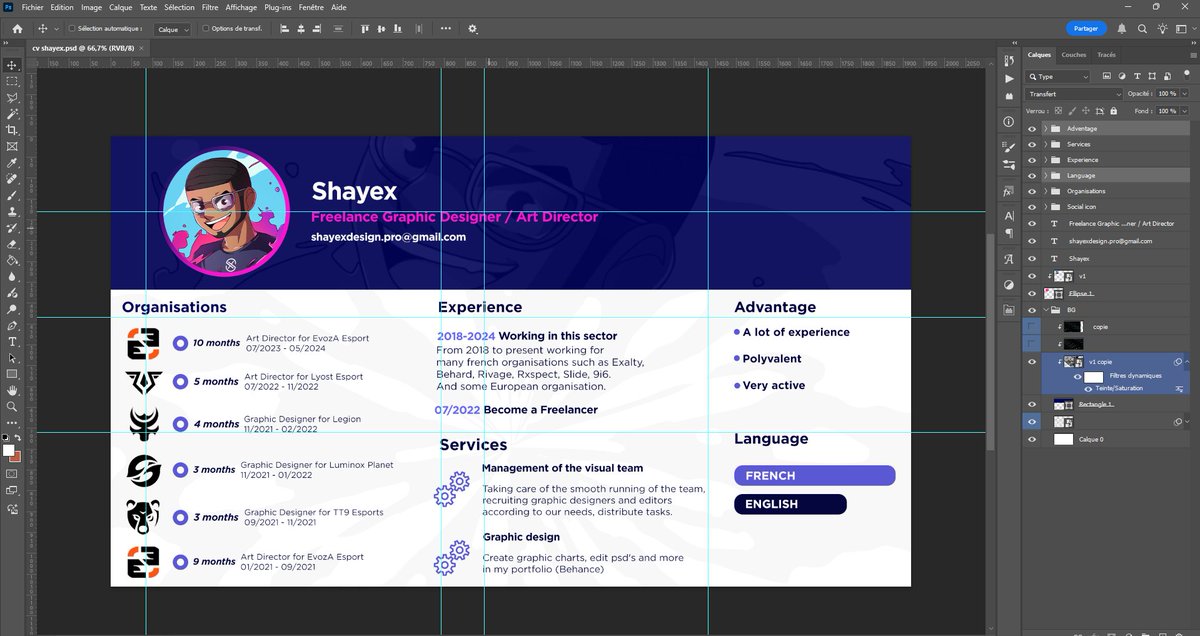The image size is (1200, 636).
Task: Align bottom edges in options bar
Action: click(398, 29)
